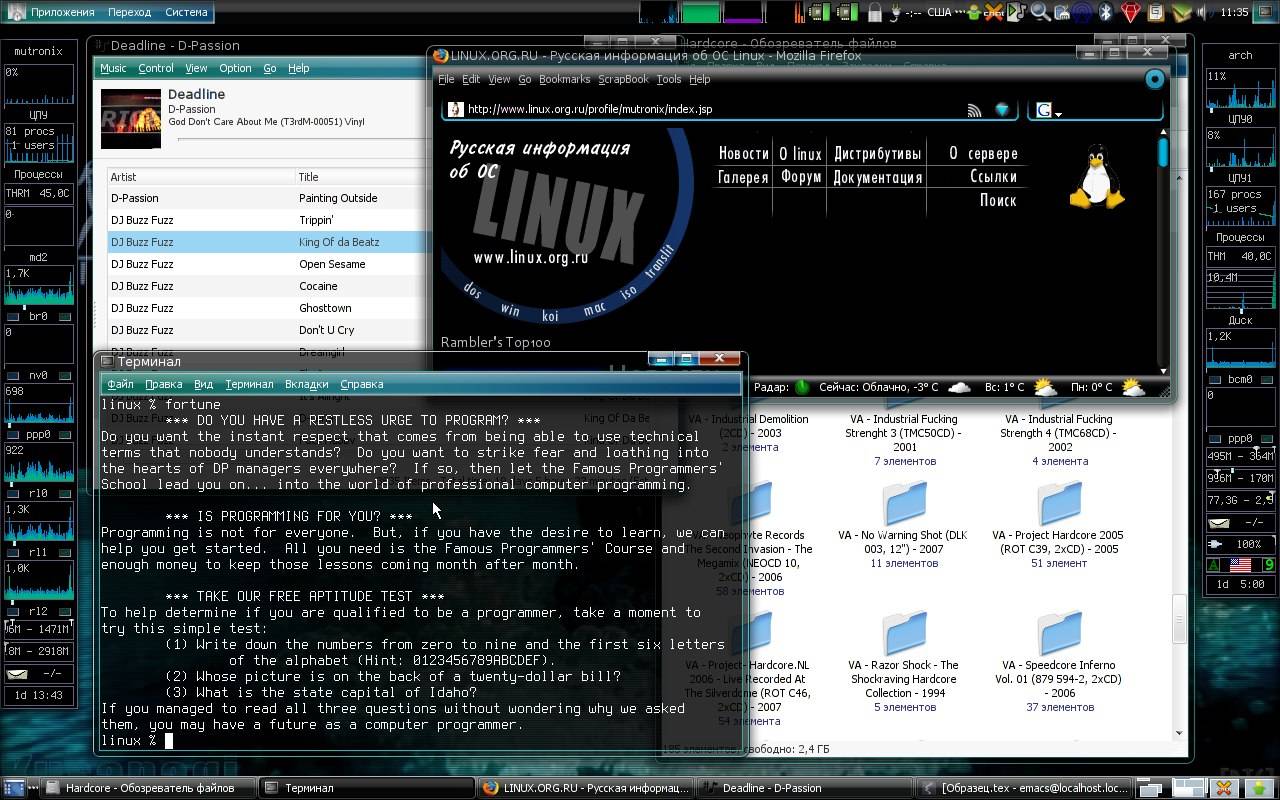1280x800 pixels.
Task: Click the Tux penguin logo on linux.org.ru
Action: point(1097,177)
